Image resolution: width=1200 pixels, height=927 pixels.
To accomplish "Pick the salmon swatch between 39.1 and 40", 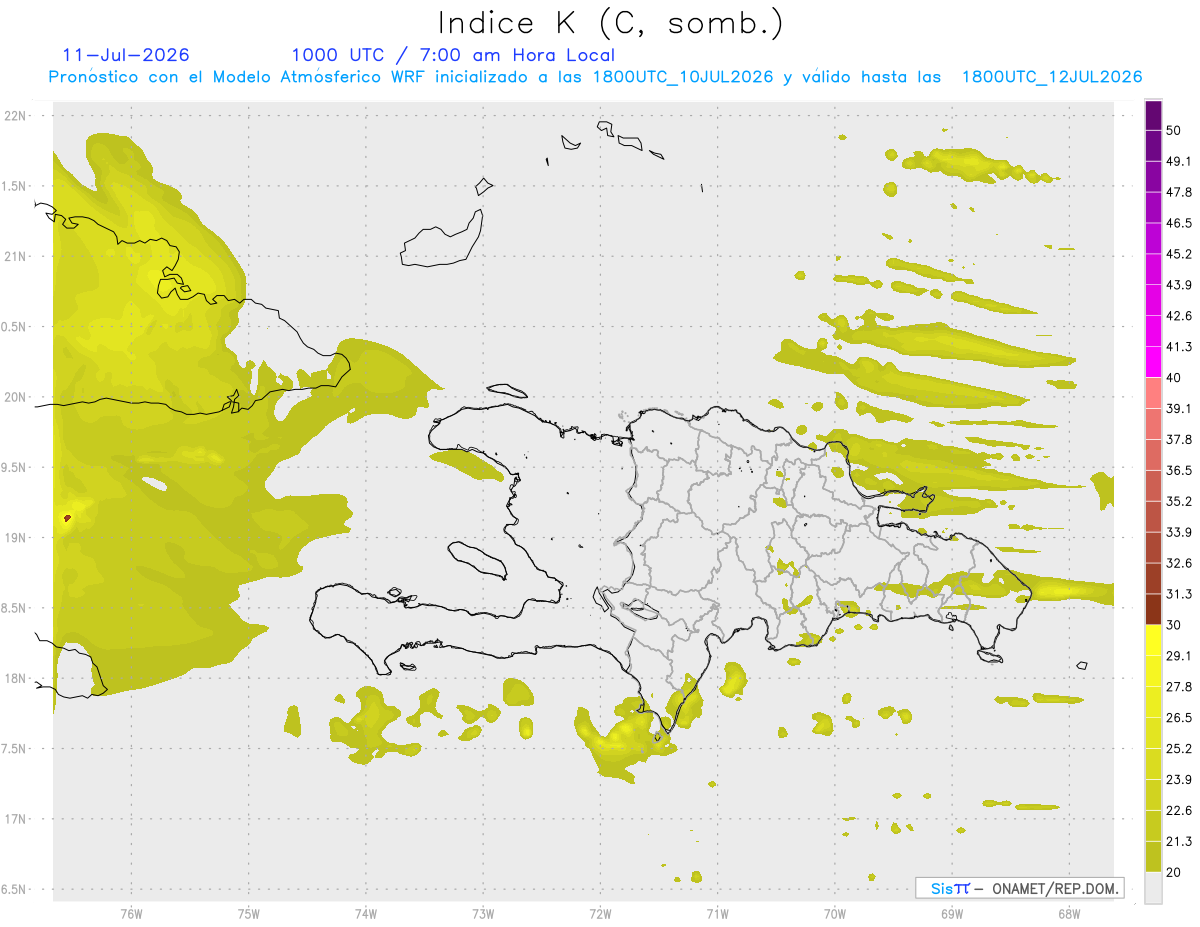I will point(1154,393).
